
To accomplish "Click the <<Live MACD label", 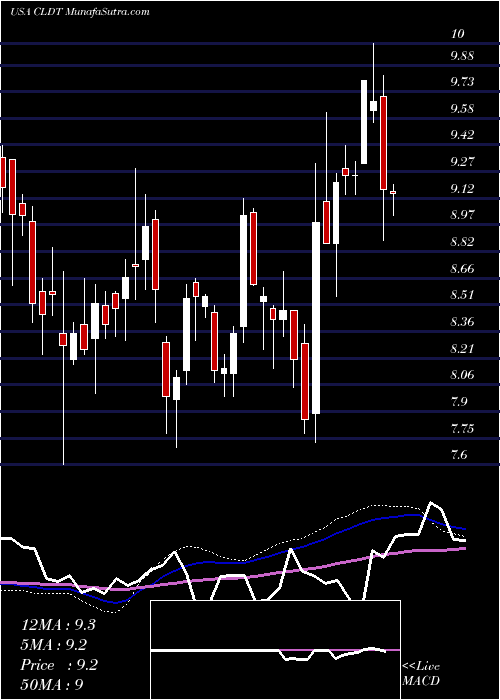I will click(x=421, y=674).
